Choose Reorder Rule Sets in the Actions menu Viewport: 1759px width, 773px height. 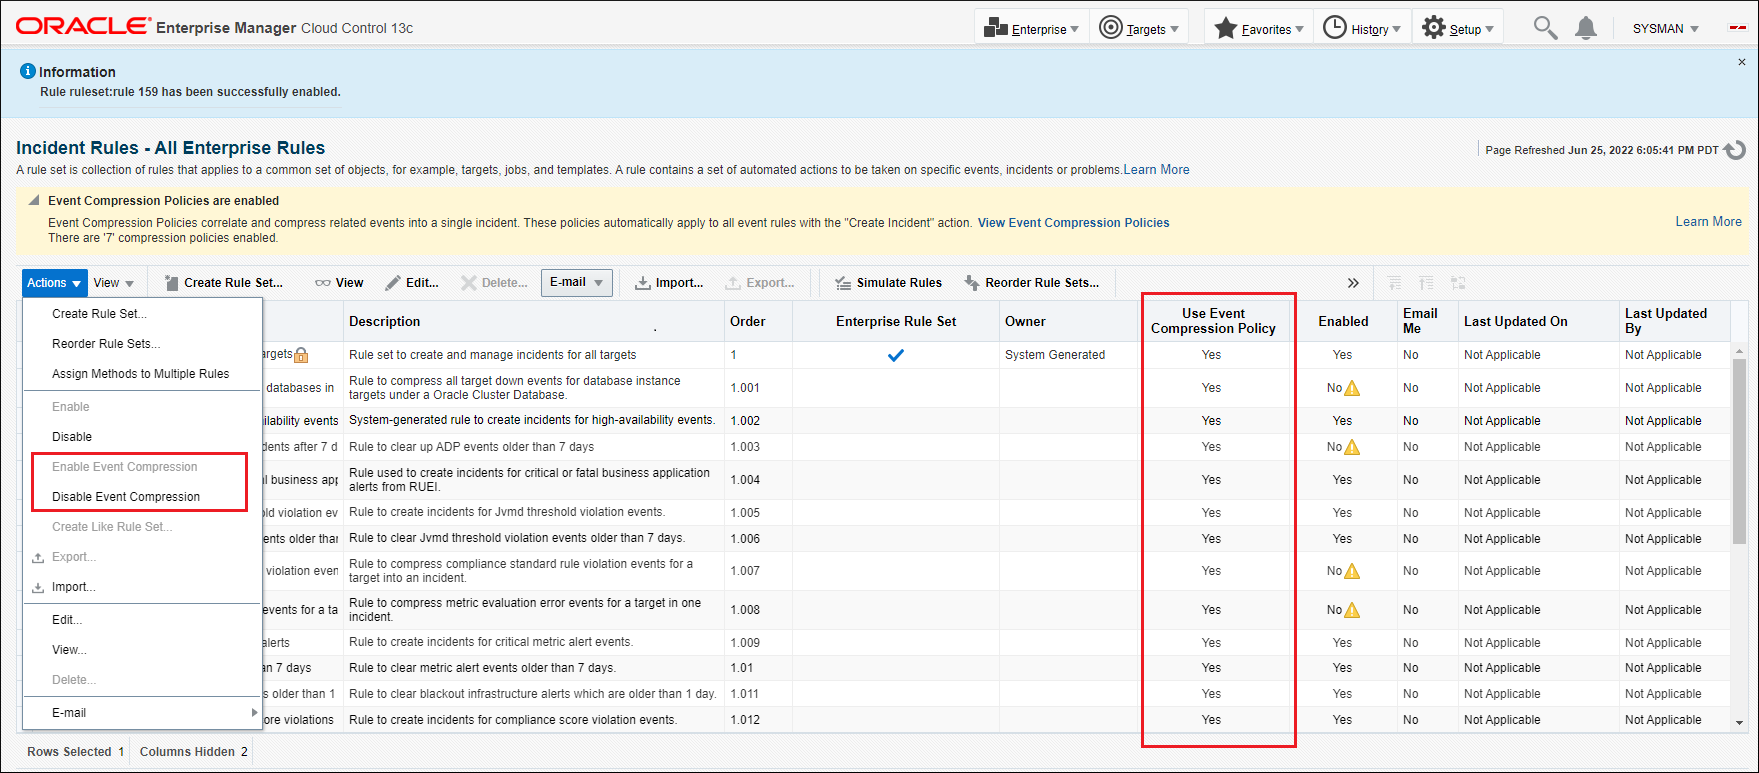click(106, 343)
